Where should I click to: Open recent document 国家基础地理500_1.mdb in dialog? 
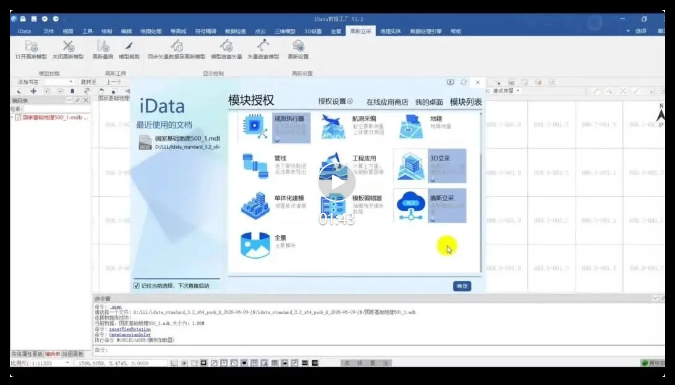point(179,143)
